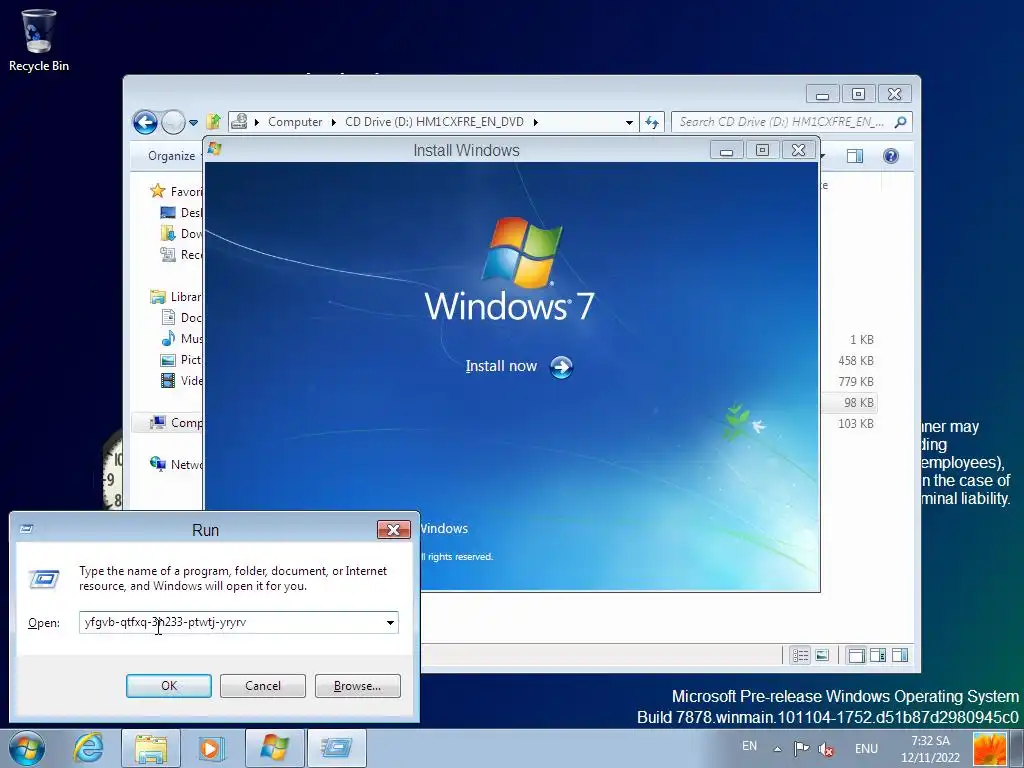Click the up-folder icon in Explorer
Image resolution: width=1024 pixels, height=768 pixels.
213,121
